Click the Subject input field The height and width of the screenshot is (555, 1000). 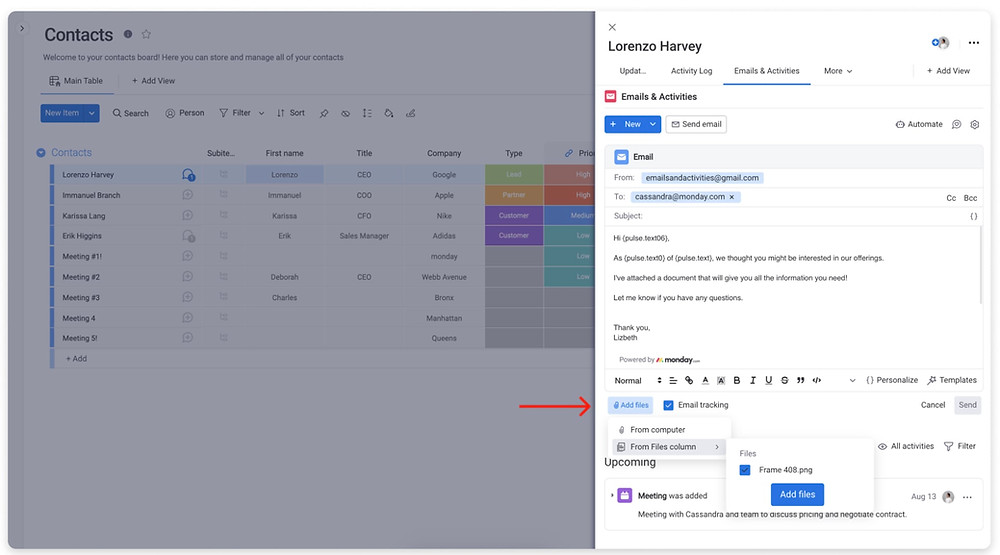pyautogui.click(x=794, y=216)
